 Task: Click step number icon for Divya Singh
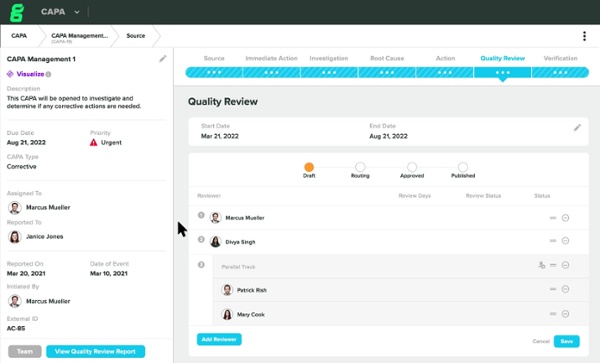click(x=201, y=239)
